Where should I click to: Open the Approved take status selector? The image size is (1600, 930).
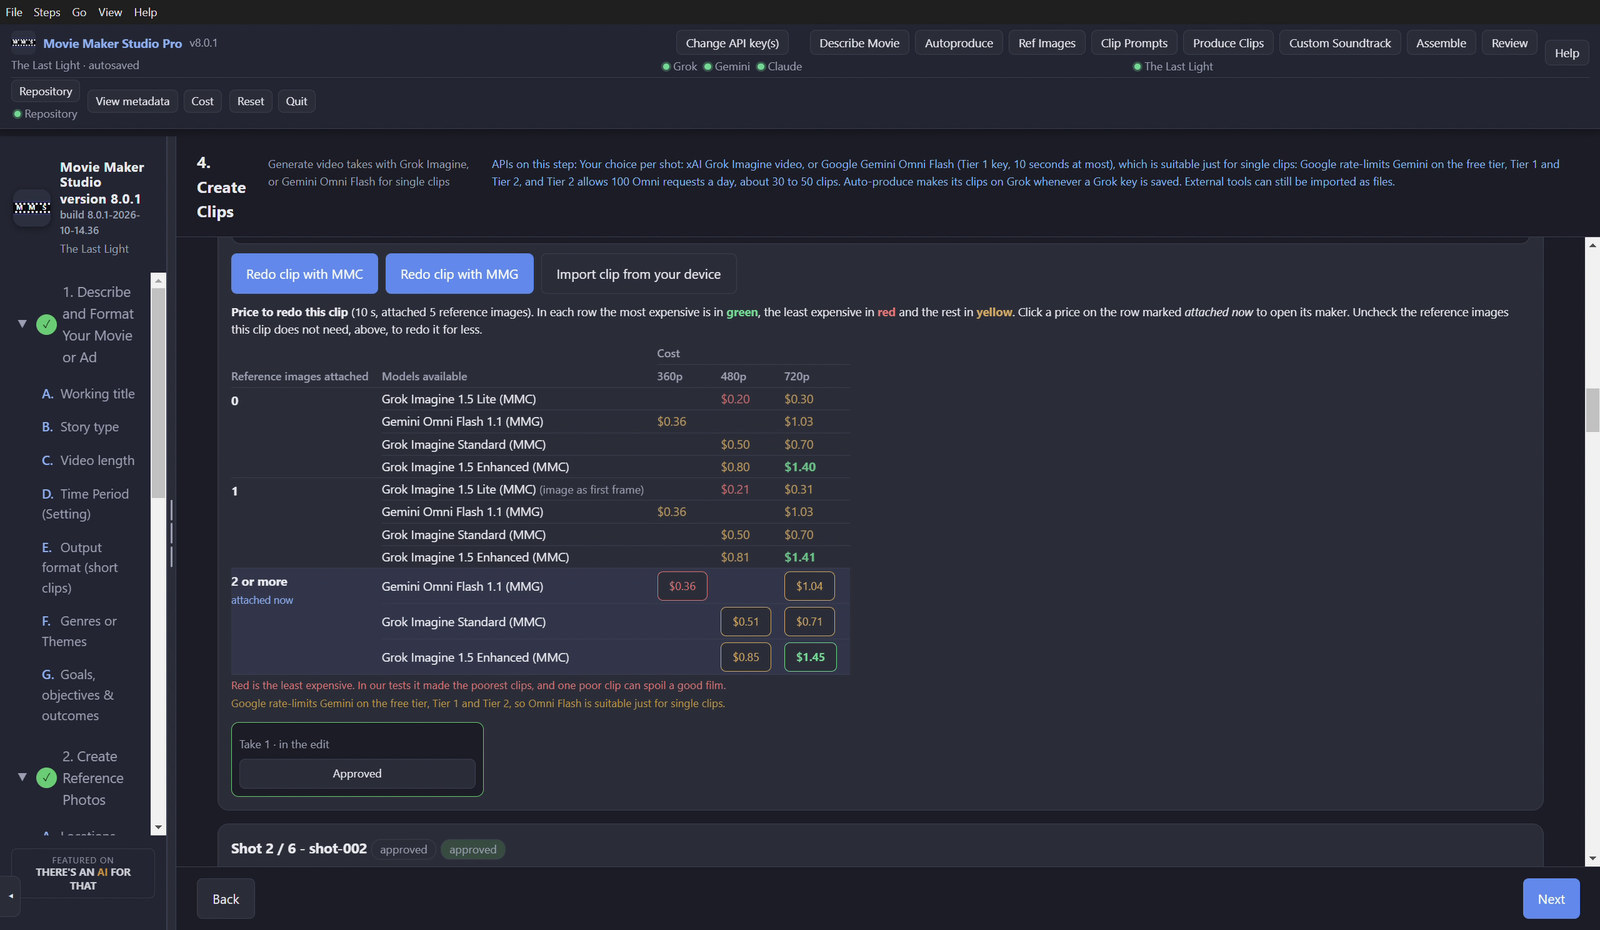coord(357,774)
